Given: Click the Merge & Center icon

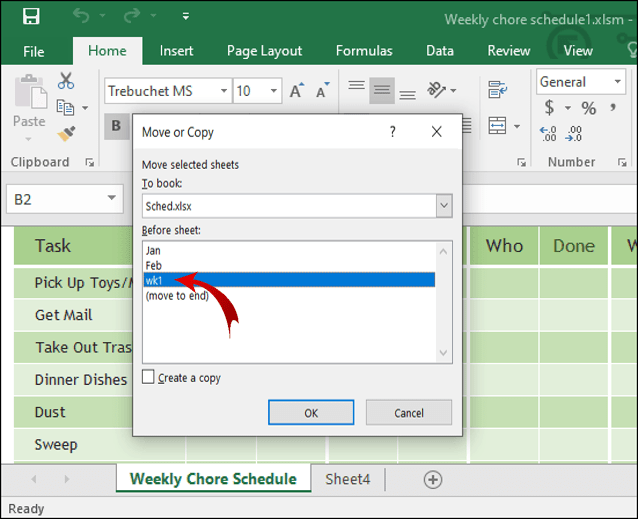Looking at the screenshot, I should tap(497, 126).
